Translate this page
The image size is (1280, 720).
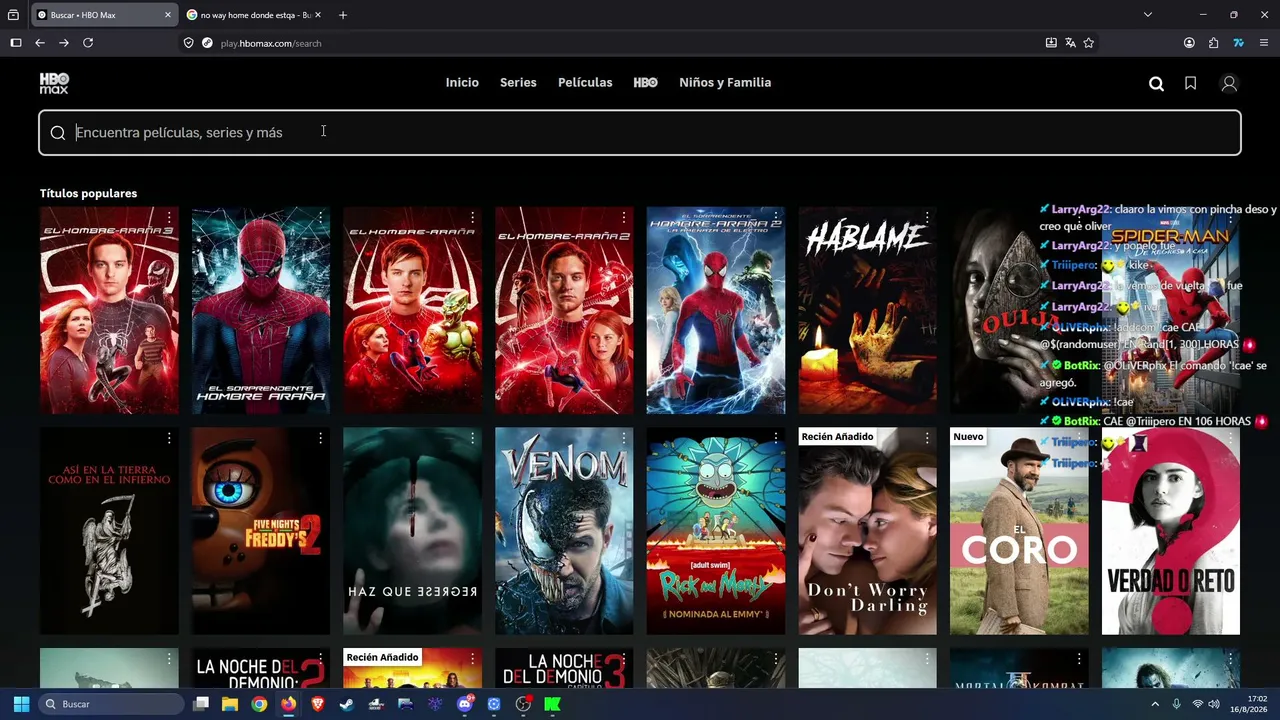1070,43
